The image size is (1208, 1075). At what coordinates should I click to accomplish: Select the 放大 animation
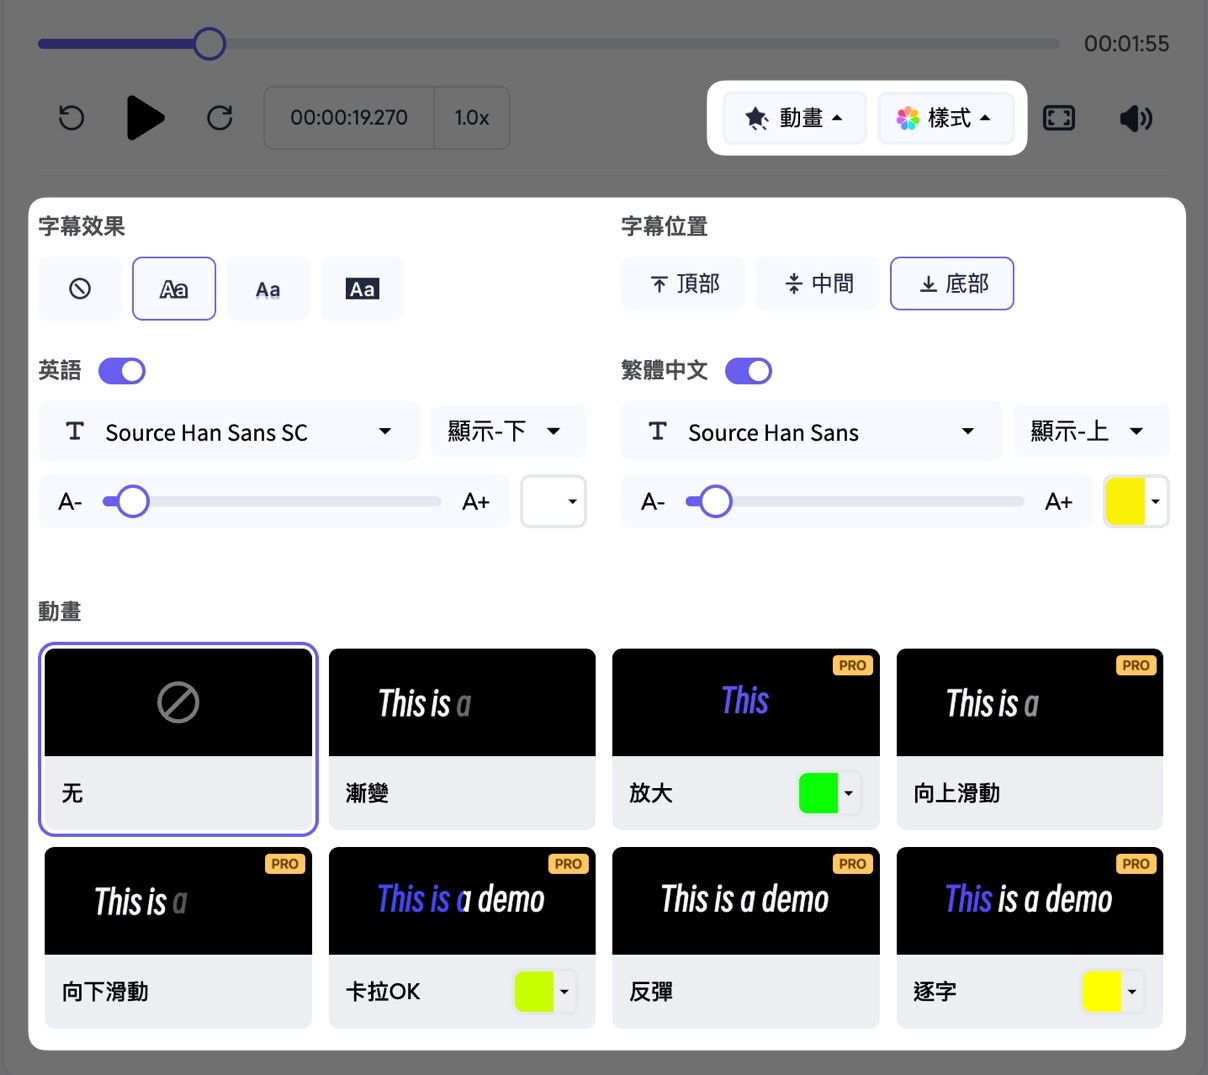click(746, 739)
